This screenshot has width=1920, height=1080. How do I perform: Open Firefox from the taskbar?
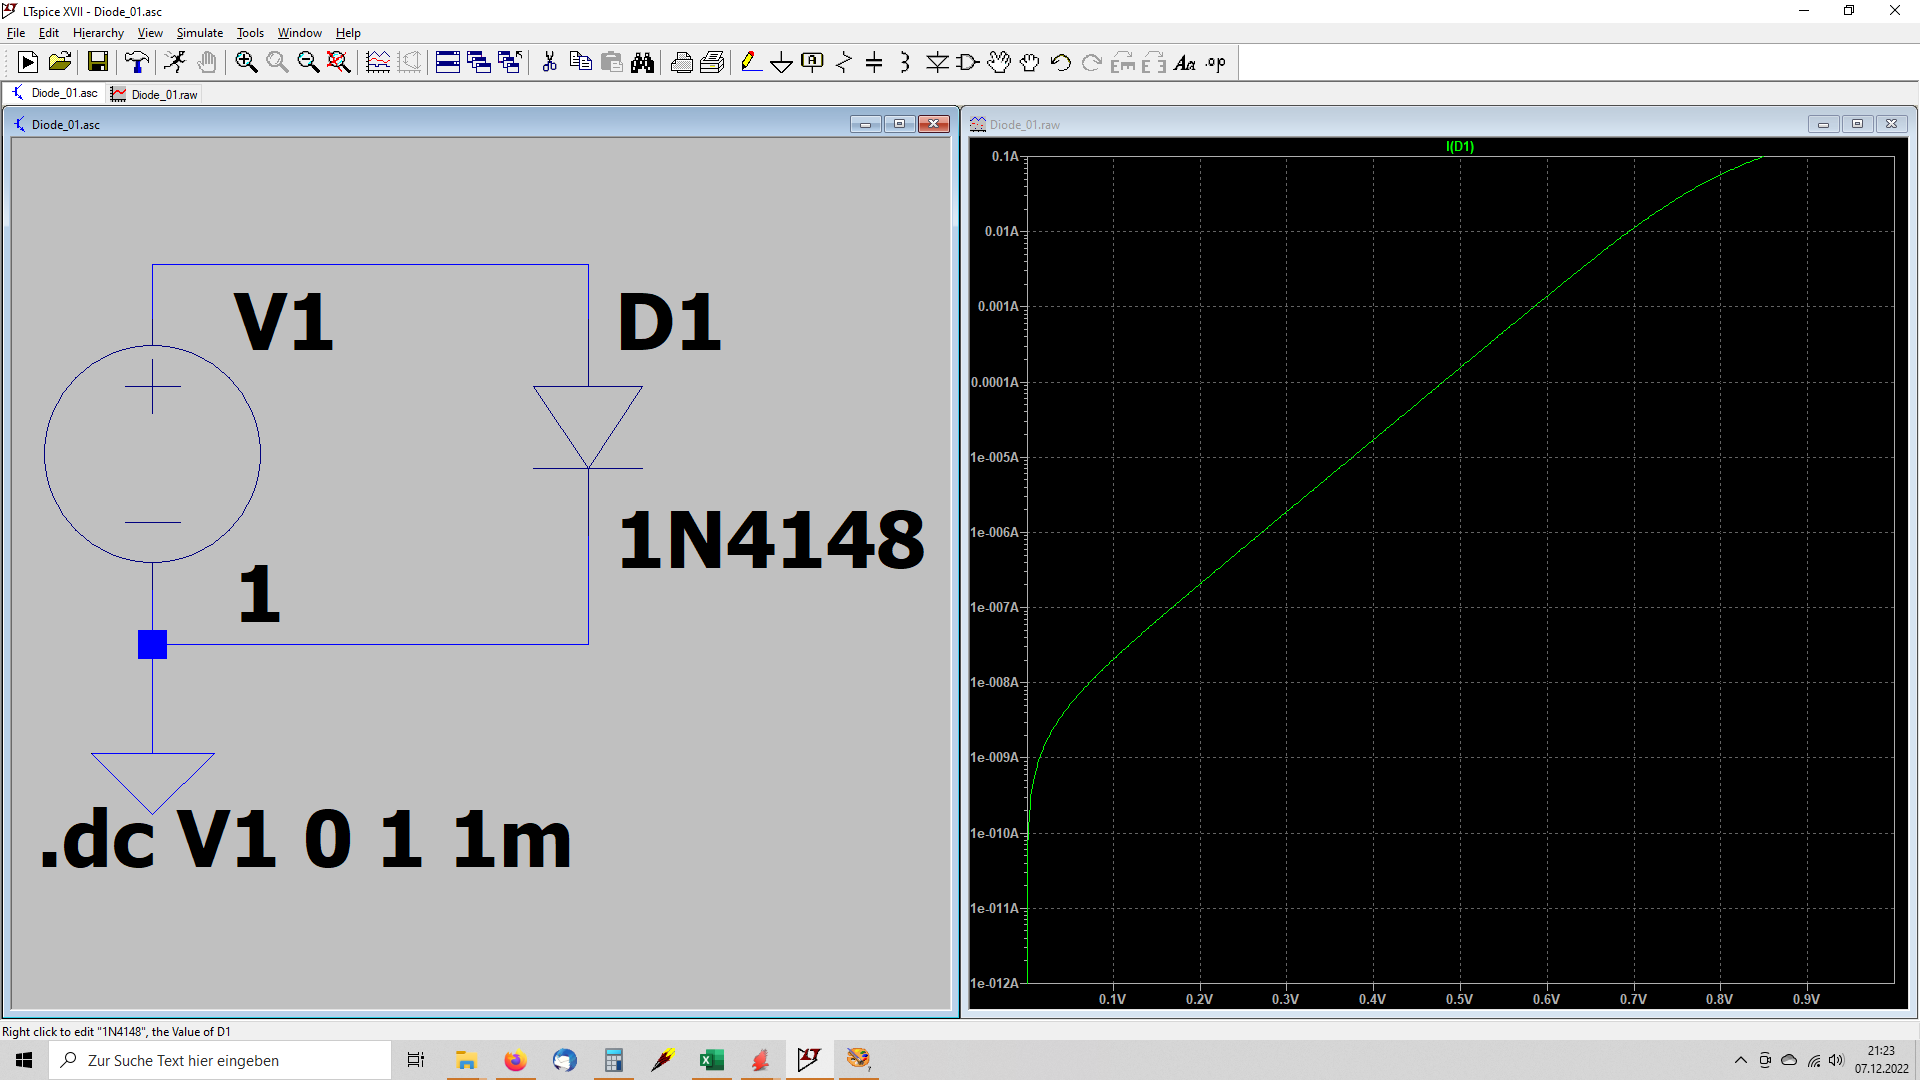515,1060
